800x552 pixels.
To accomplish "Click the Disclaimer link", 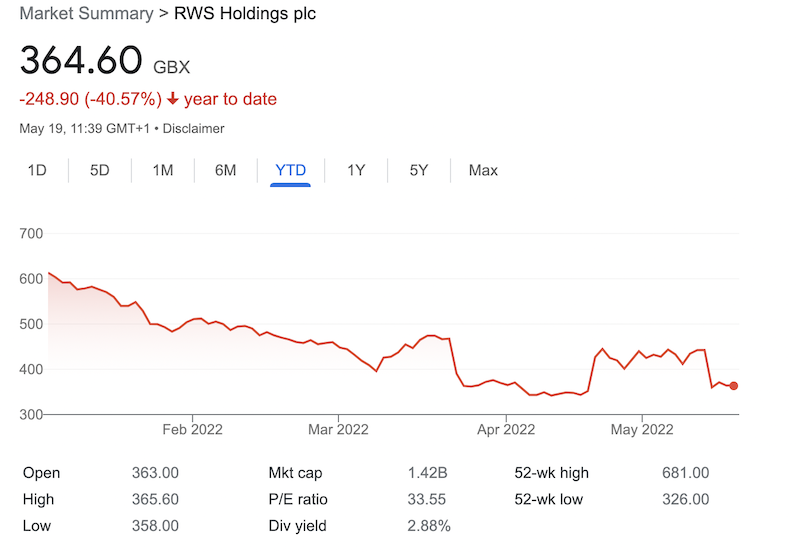I will [193, 129].
